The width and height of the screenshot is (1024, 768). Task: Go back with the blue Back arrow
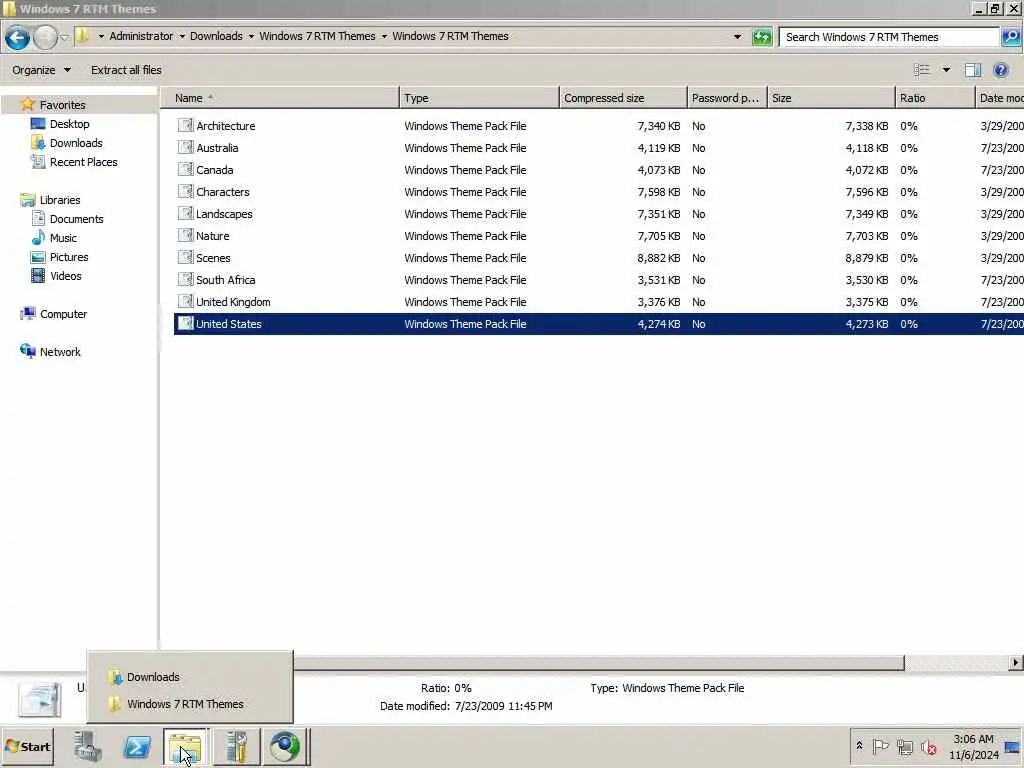point(17,37)
